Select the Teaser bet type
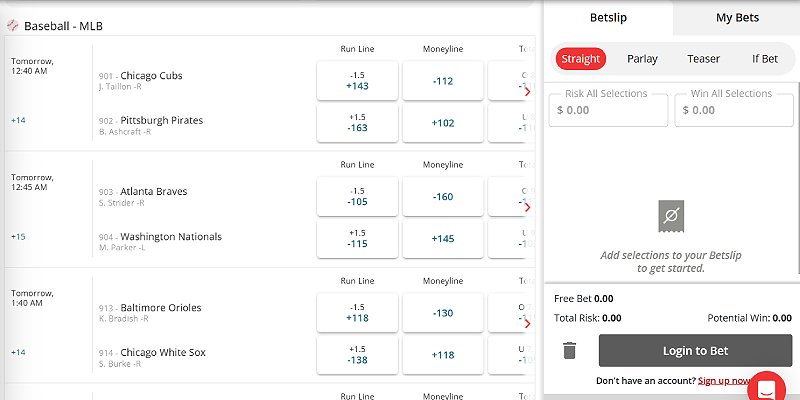Viewport: 800px width, 400px height. (703, 59)
